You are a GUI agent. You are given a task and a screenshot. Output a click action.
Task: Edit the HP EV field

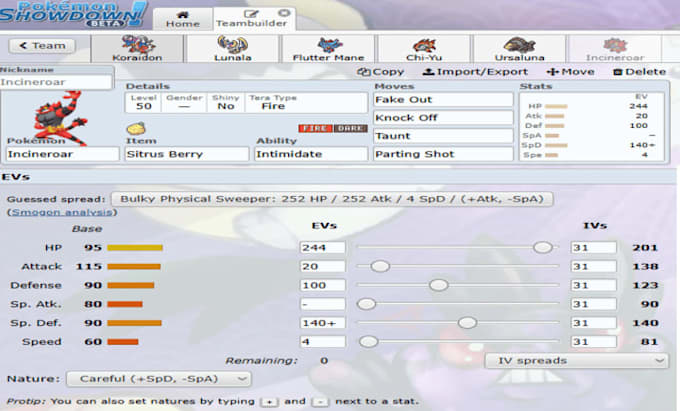coord(323,248)
